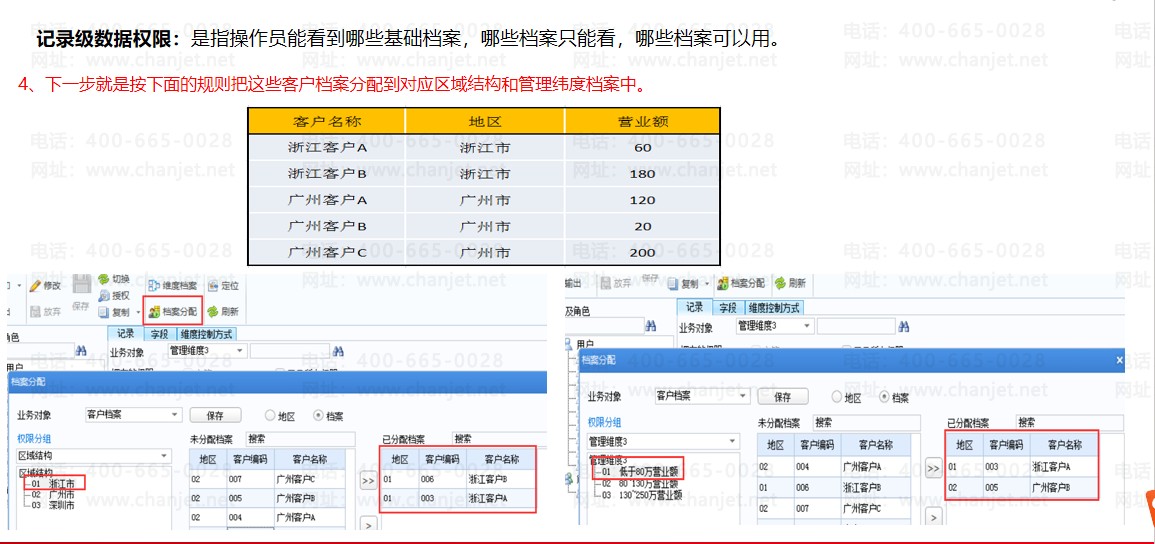Select 档案 radio button in left dialog
Image resolution: width=1155 pixels, height=544 pixels.
pos(319,415)
